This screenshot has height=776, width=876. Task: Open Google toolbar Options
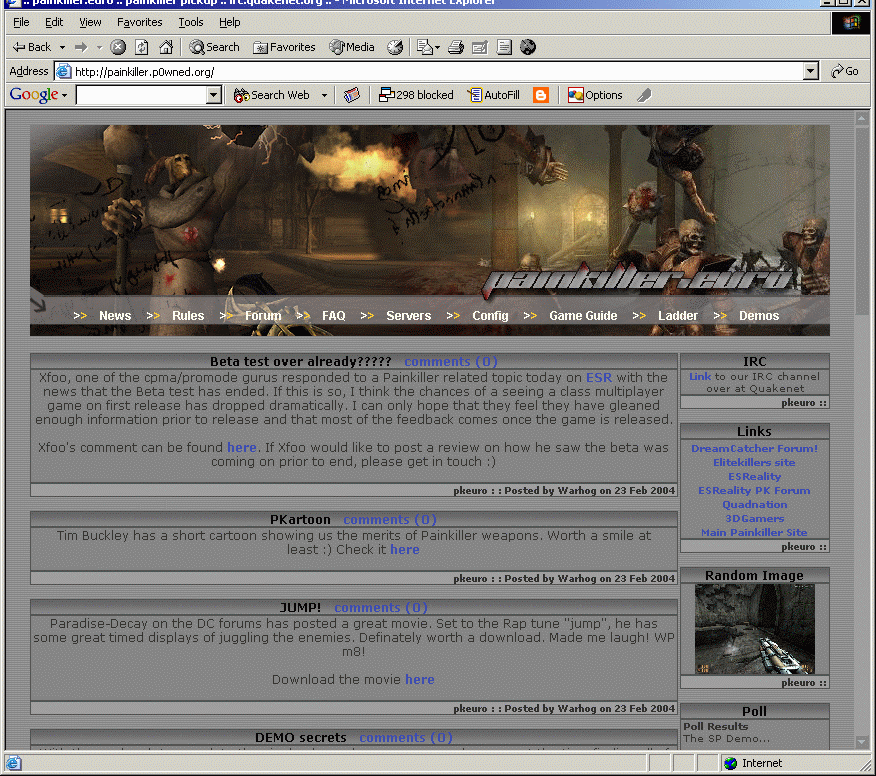coord(595,96)
